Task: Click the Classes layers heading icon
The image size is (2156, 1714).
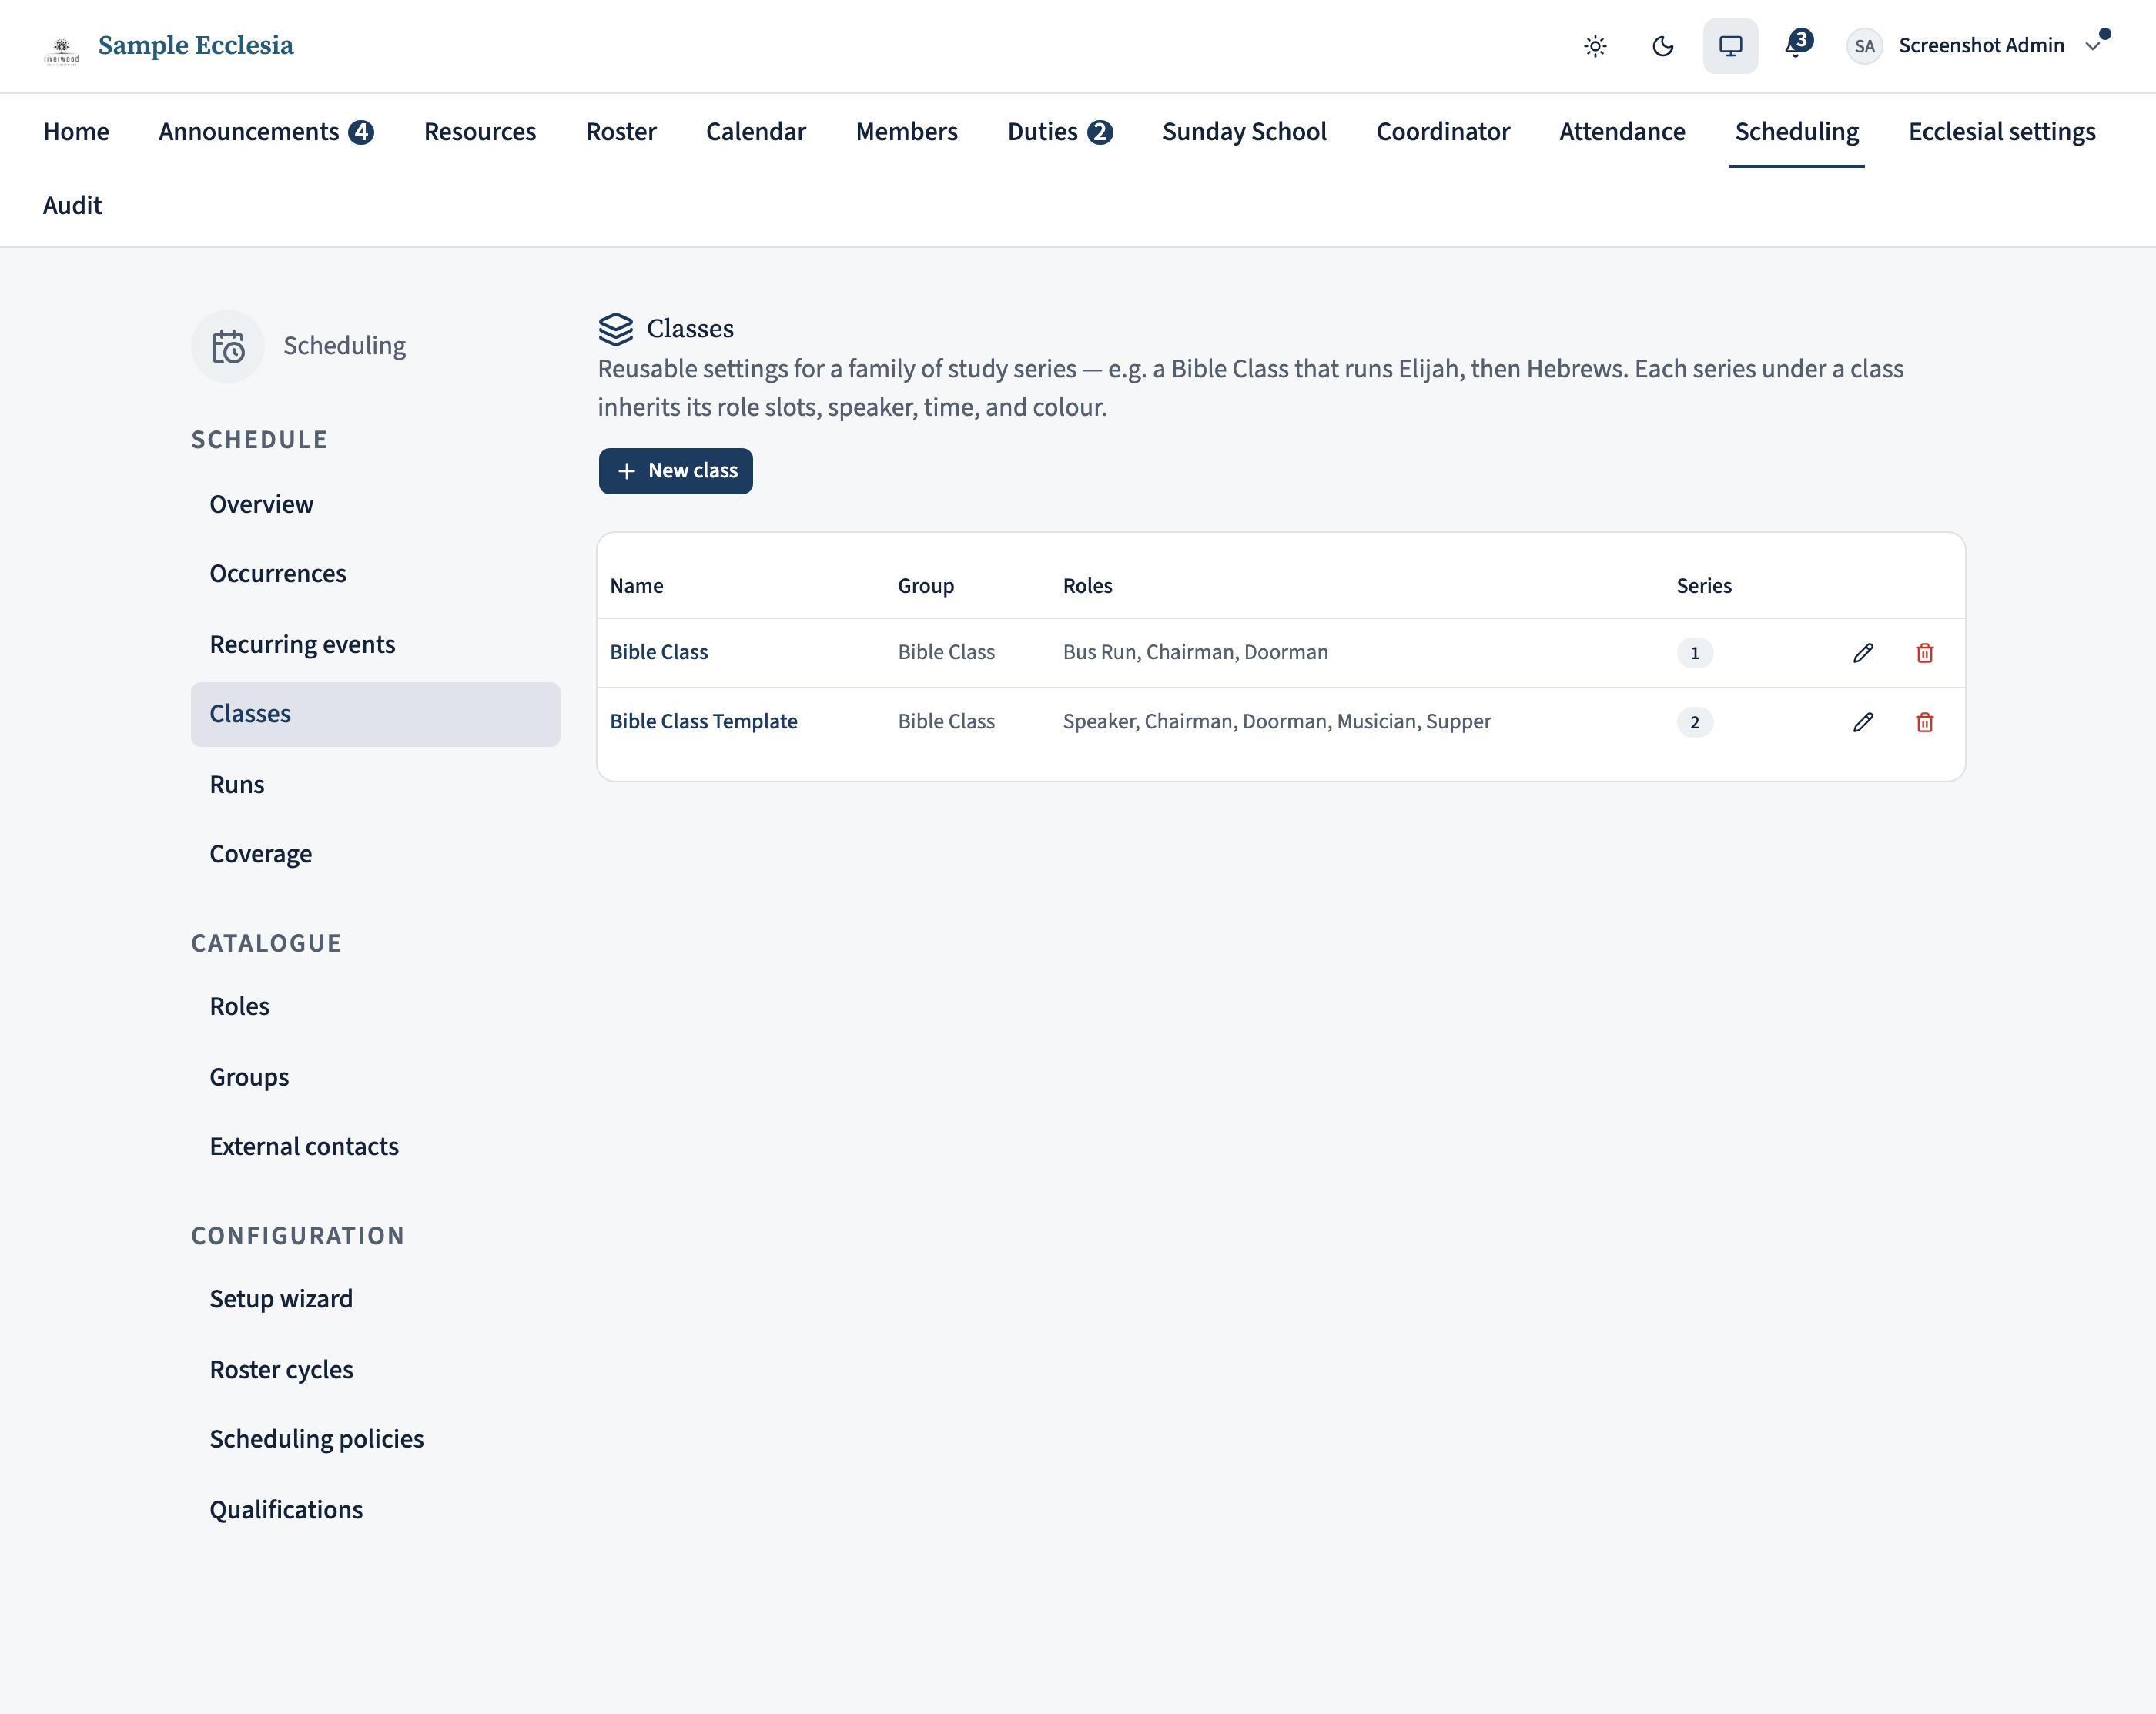Action: pos(616,329)
